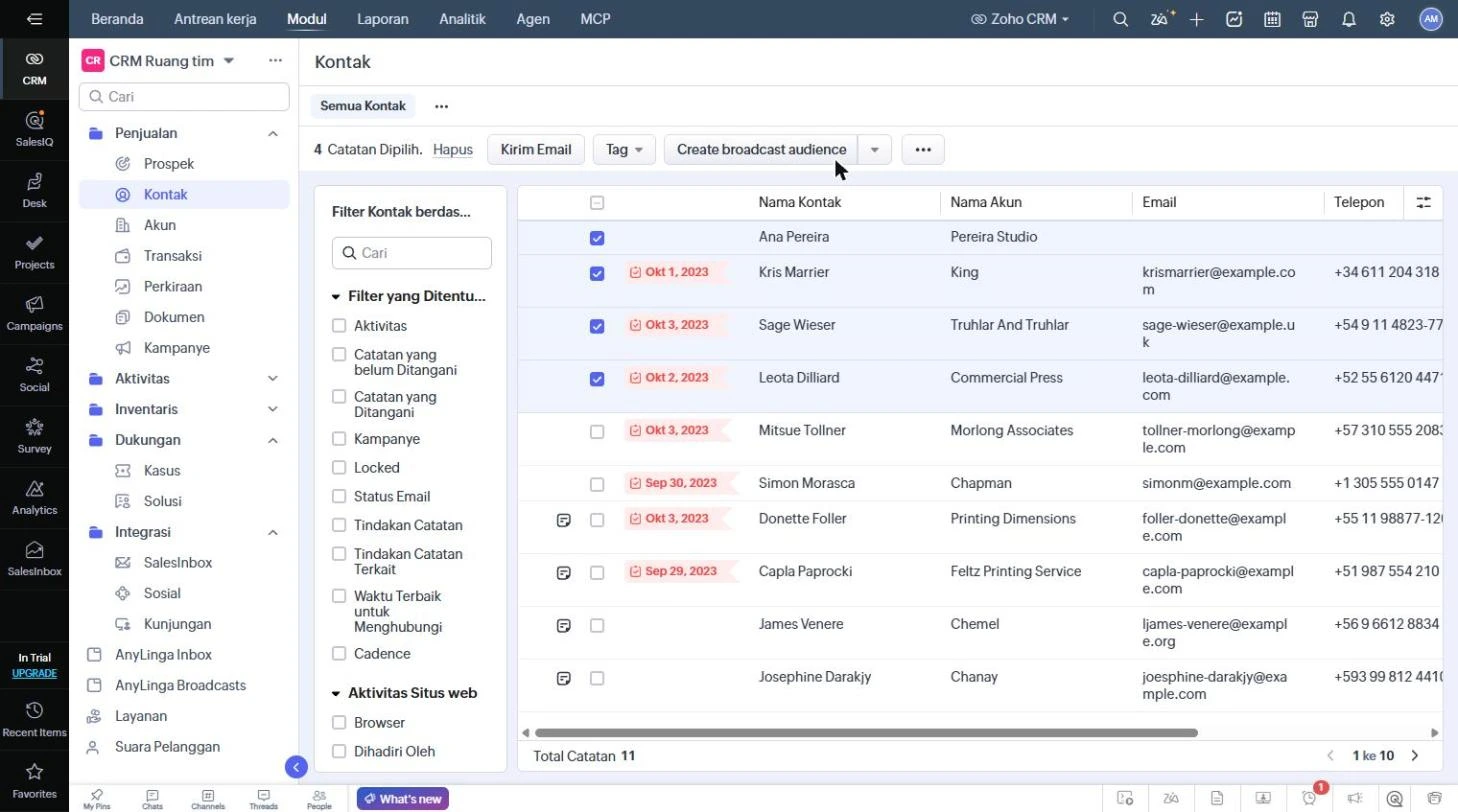This screenshot has width=1458, height=812.
Task: Select the Simon Morasca row checkbox
Action: (x=597, y=484)
